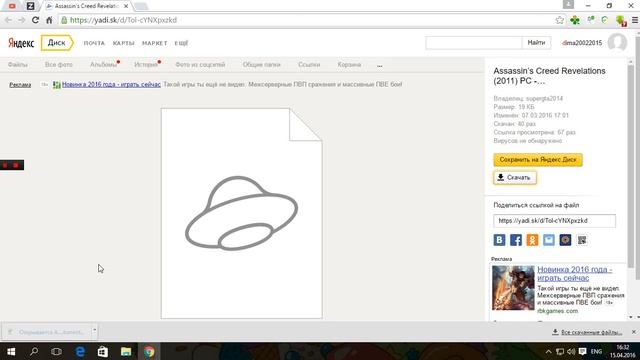Click the green clover extension icon
The image size is (640, 360).
point(575,20)
